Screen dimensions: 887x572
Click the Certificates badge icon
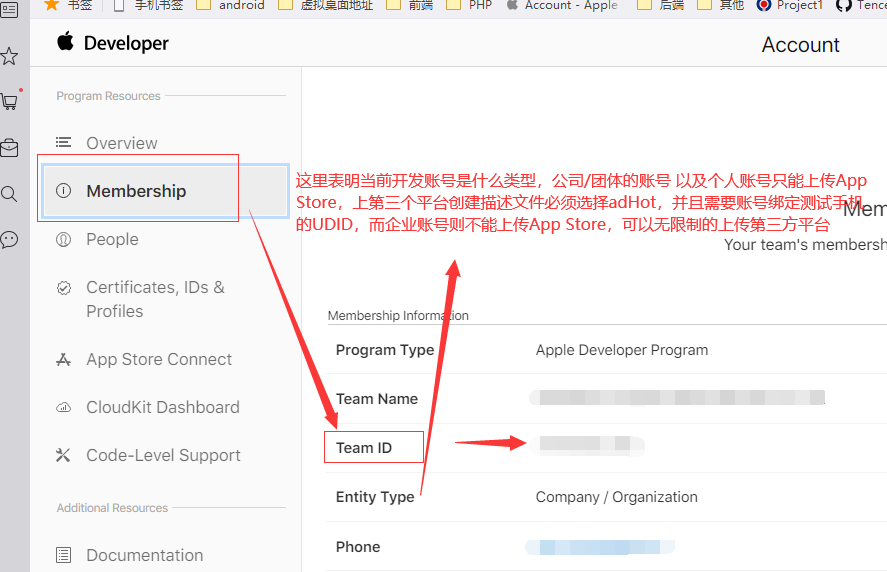[64, 288]
